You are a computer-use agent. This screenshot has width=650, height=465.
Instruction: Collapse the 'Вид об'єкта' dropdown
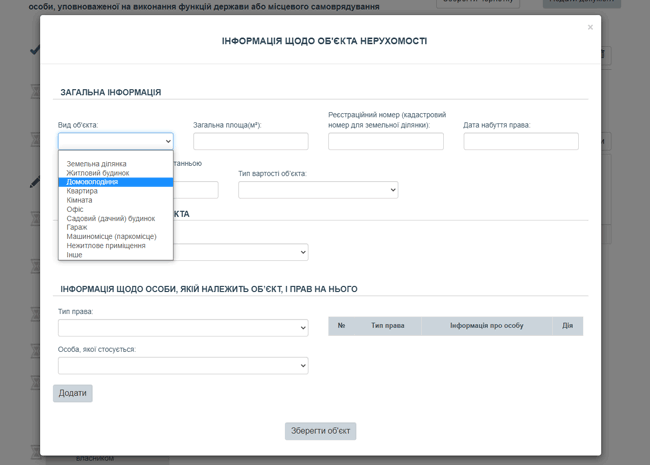pyautogui.click(x=115, y=141)
